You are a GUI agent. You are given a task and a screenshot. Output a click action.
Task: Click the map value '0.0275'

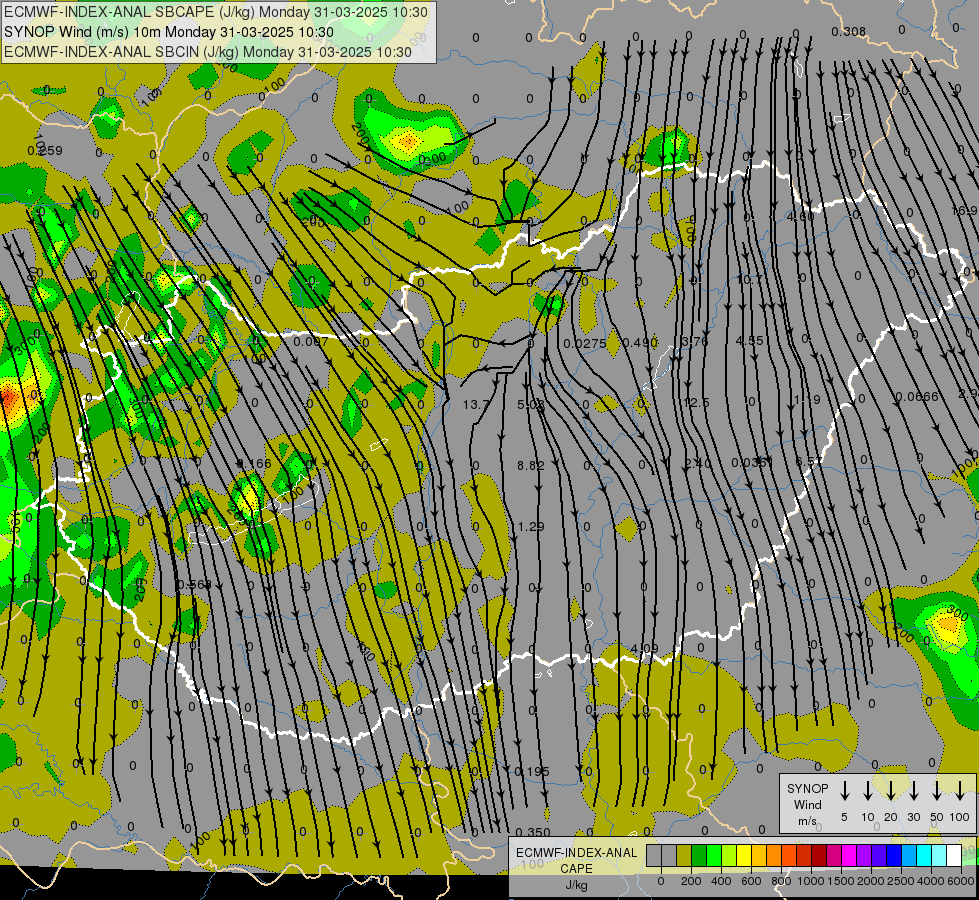pos(584,344)
